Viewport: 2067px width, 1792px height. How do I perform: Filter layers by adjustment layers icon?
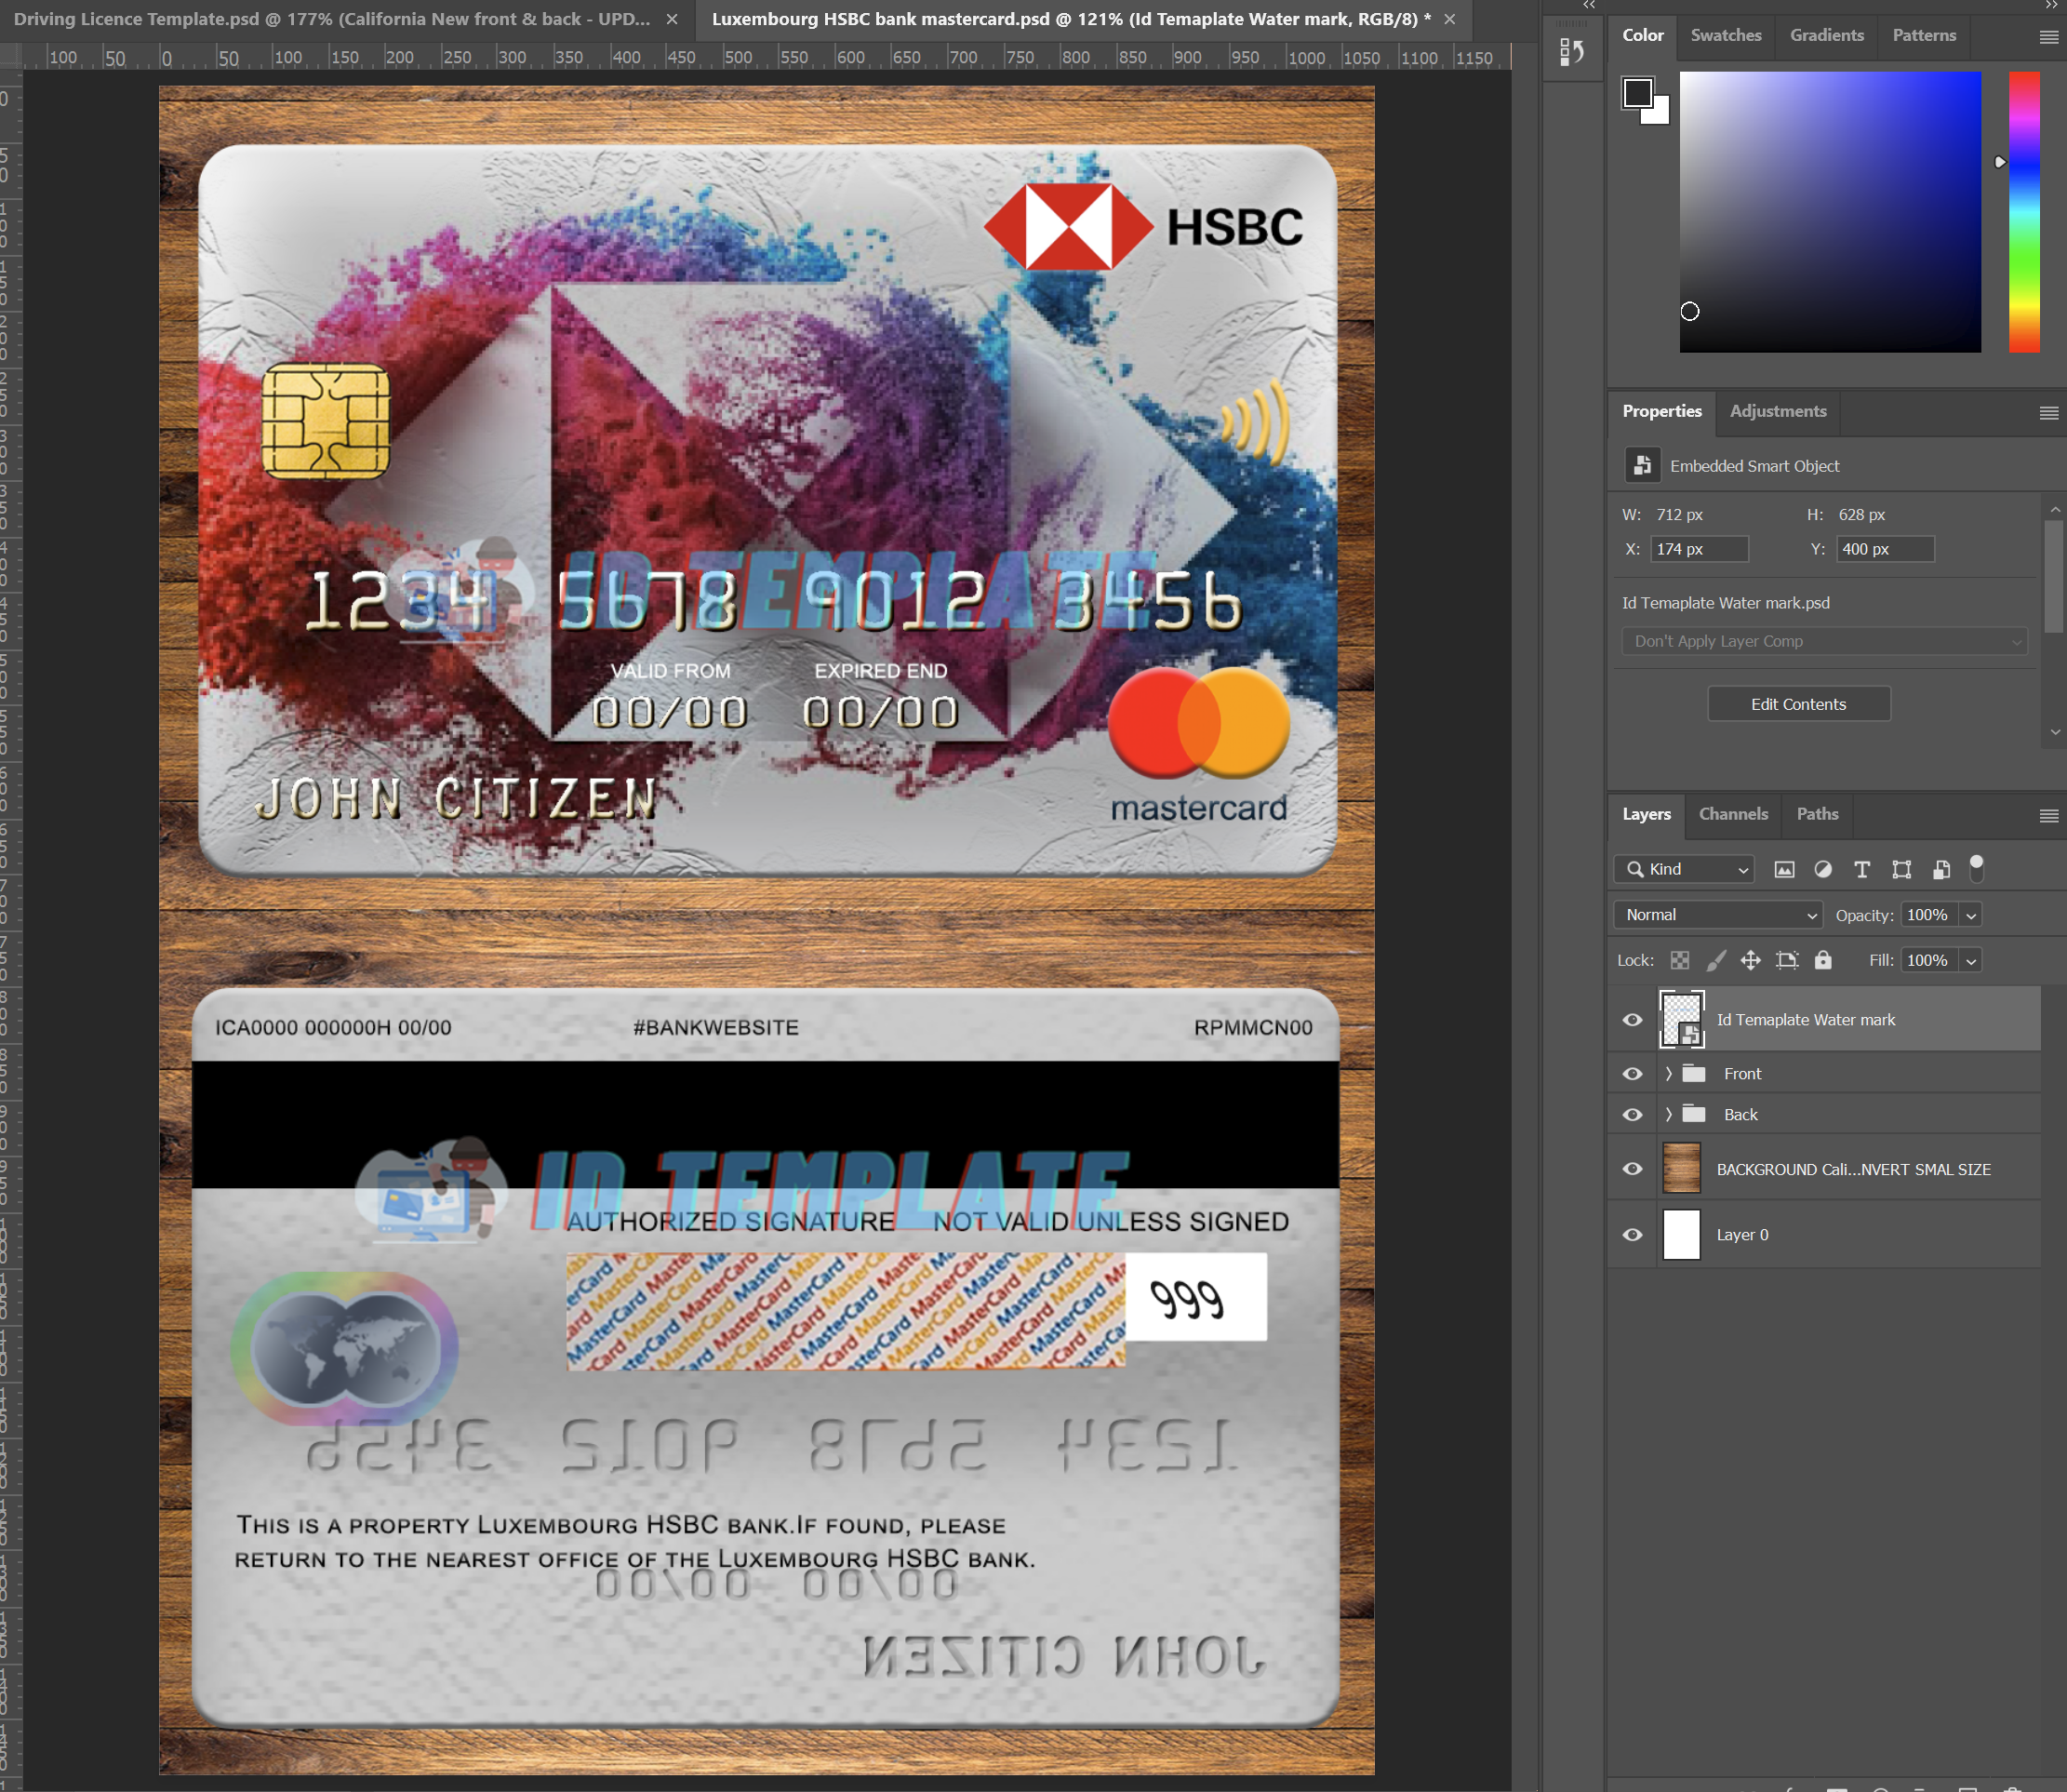pyautogui.click(x=1823, y=869)
